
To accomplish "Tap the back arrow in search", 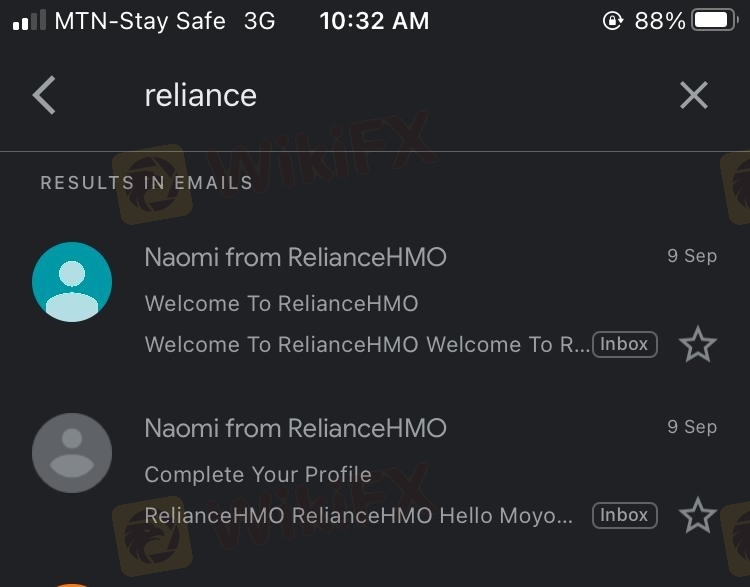I will [x=44, y=96].
